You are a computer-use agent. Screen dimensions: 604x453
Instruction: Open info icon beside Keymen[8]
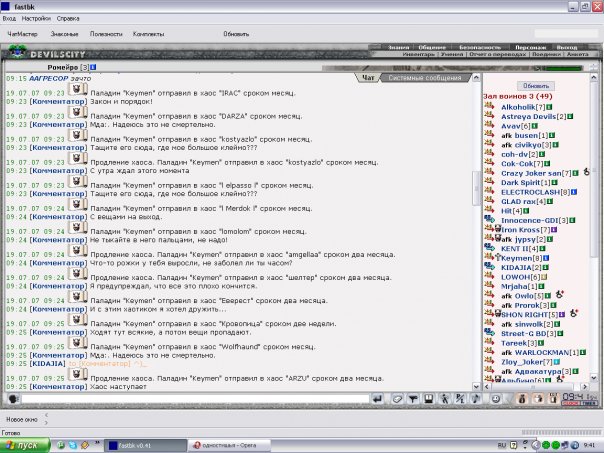[546, 258]
